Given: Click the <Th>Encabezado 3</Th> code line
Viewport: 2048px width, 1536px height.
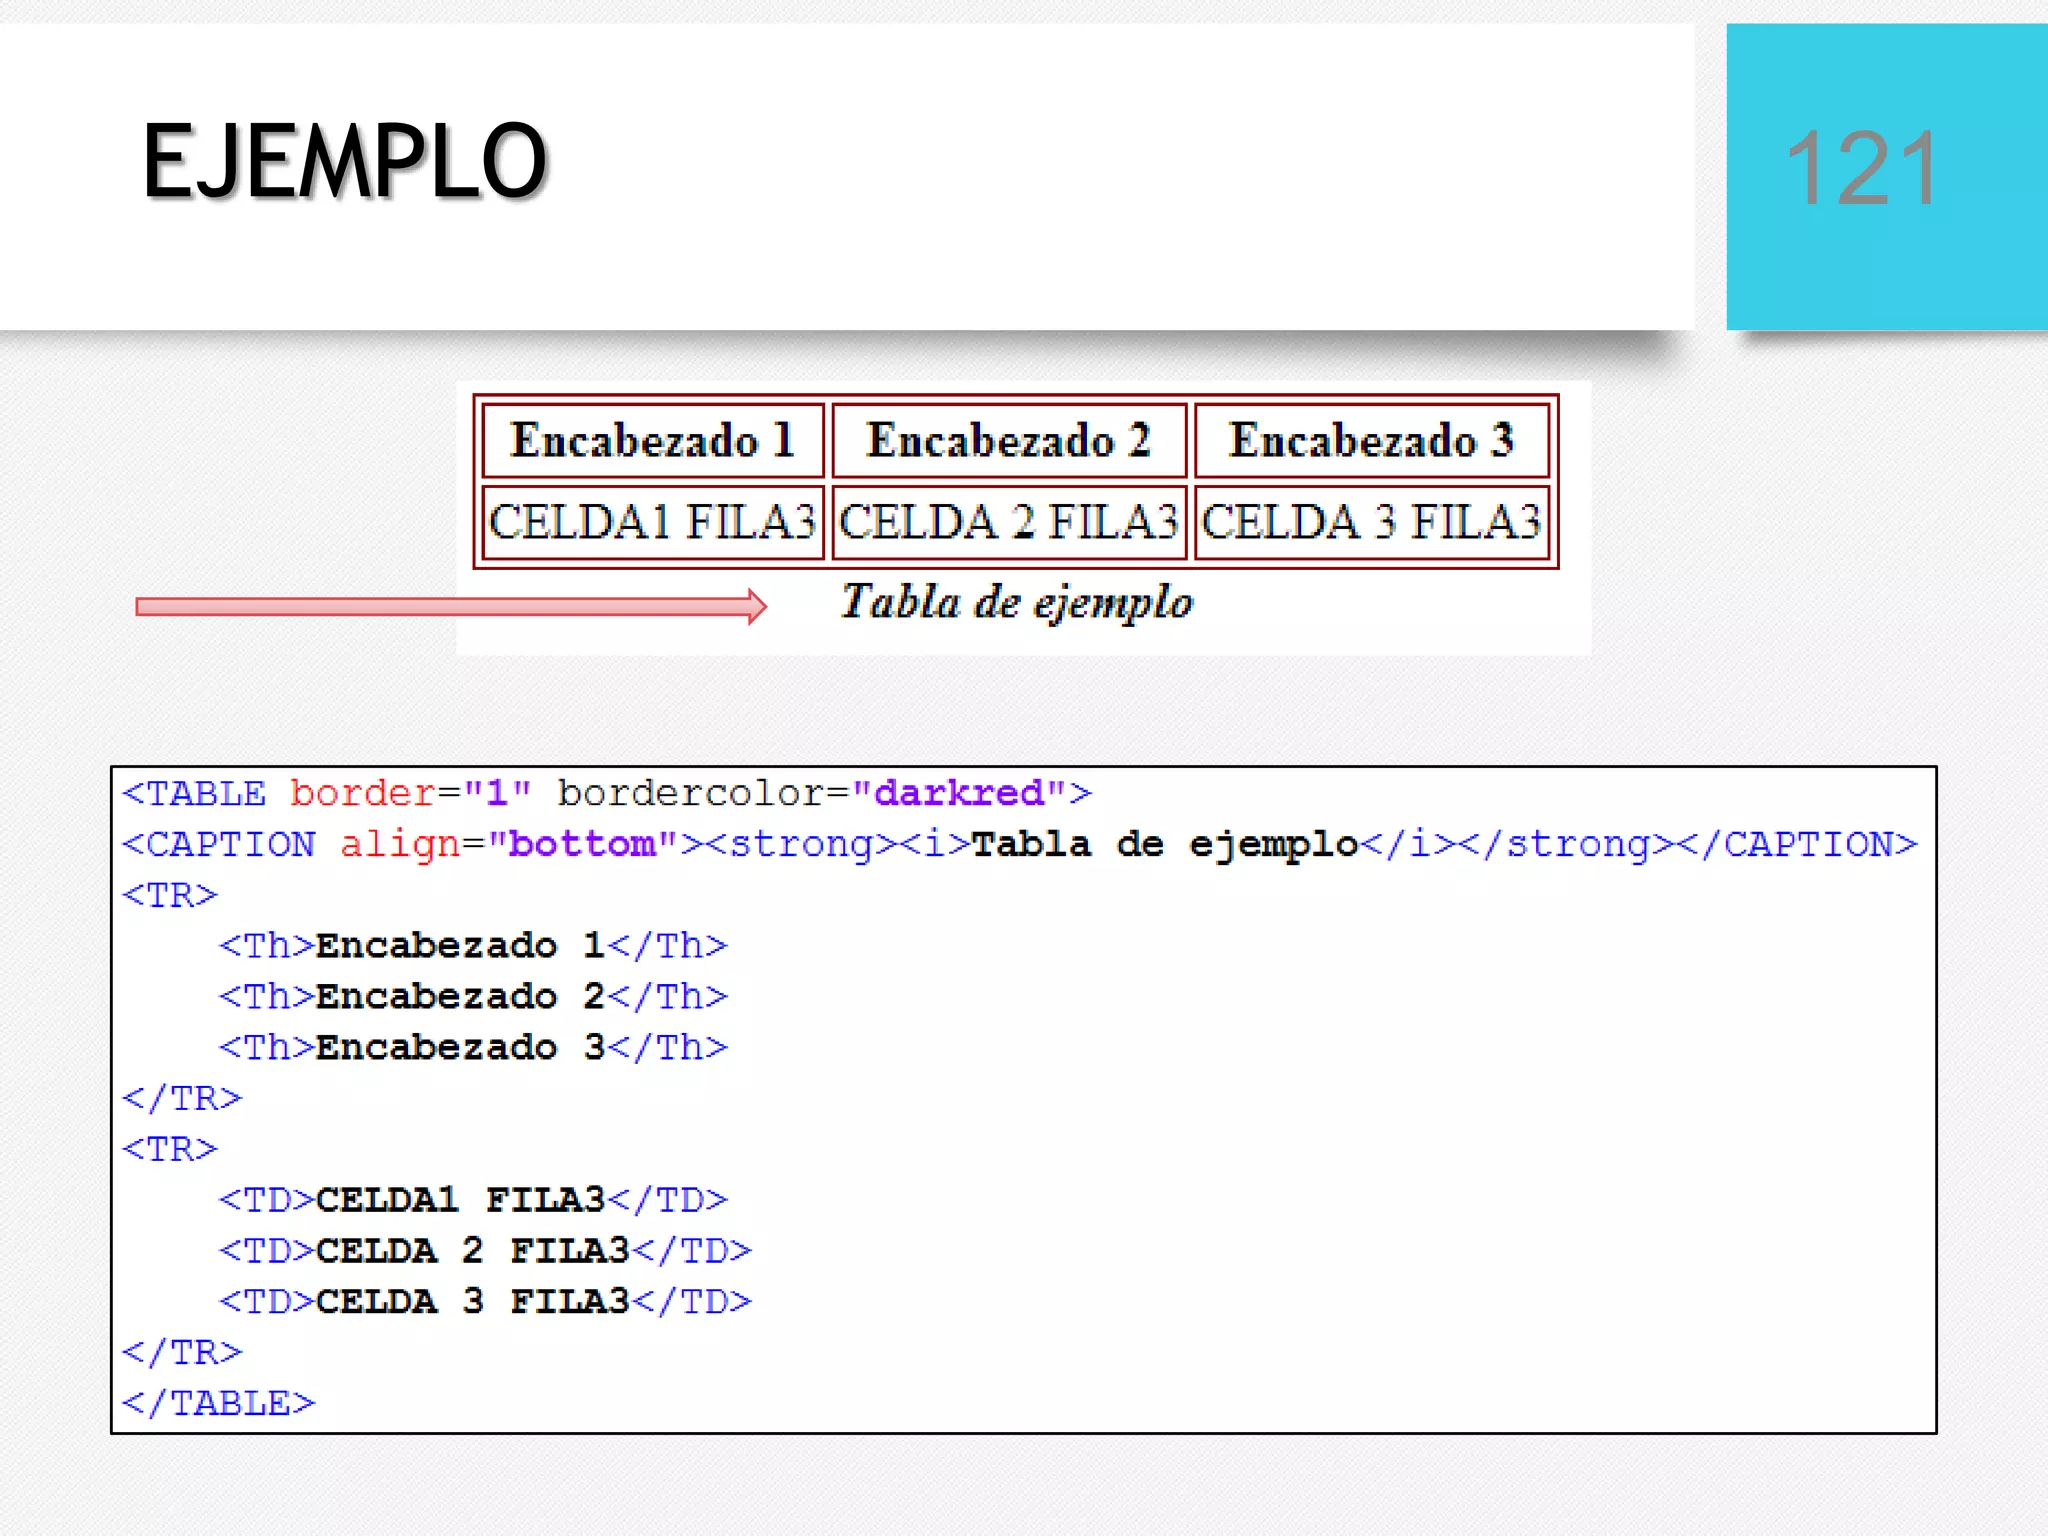Looking at the screenshot, I should tap(473, 1047).
